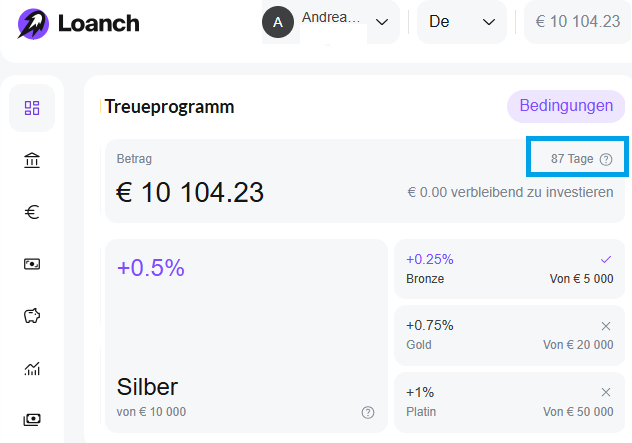Click the stacked cash icon in sidebar
632x443 pixels.
click(x=32, y=420)
